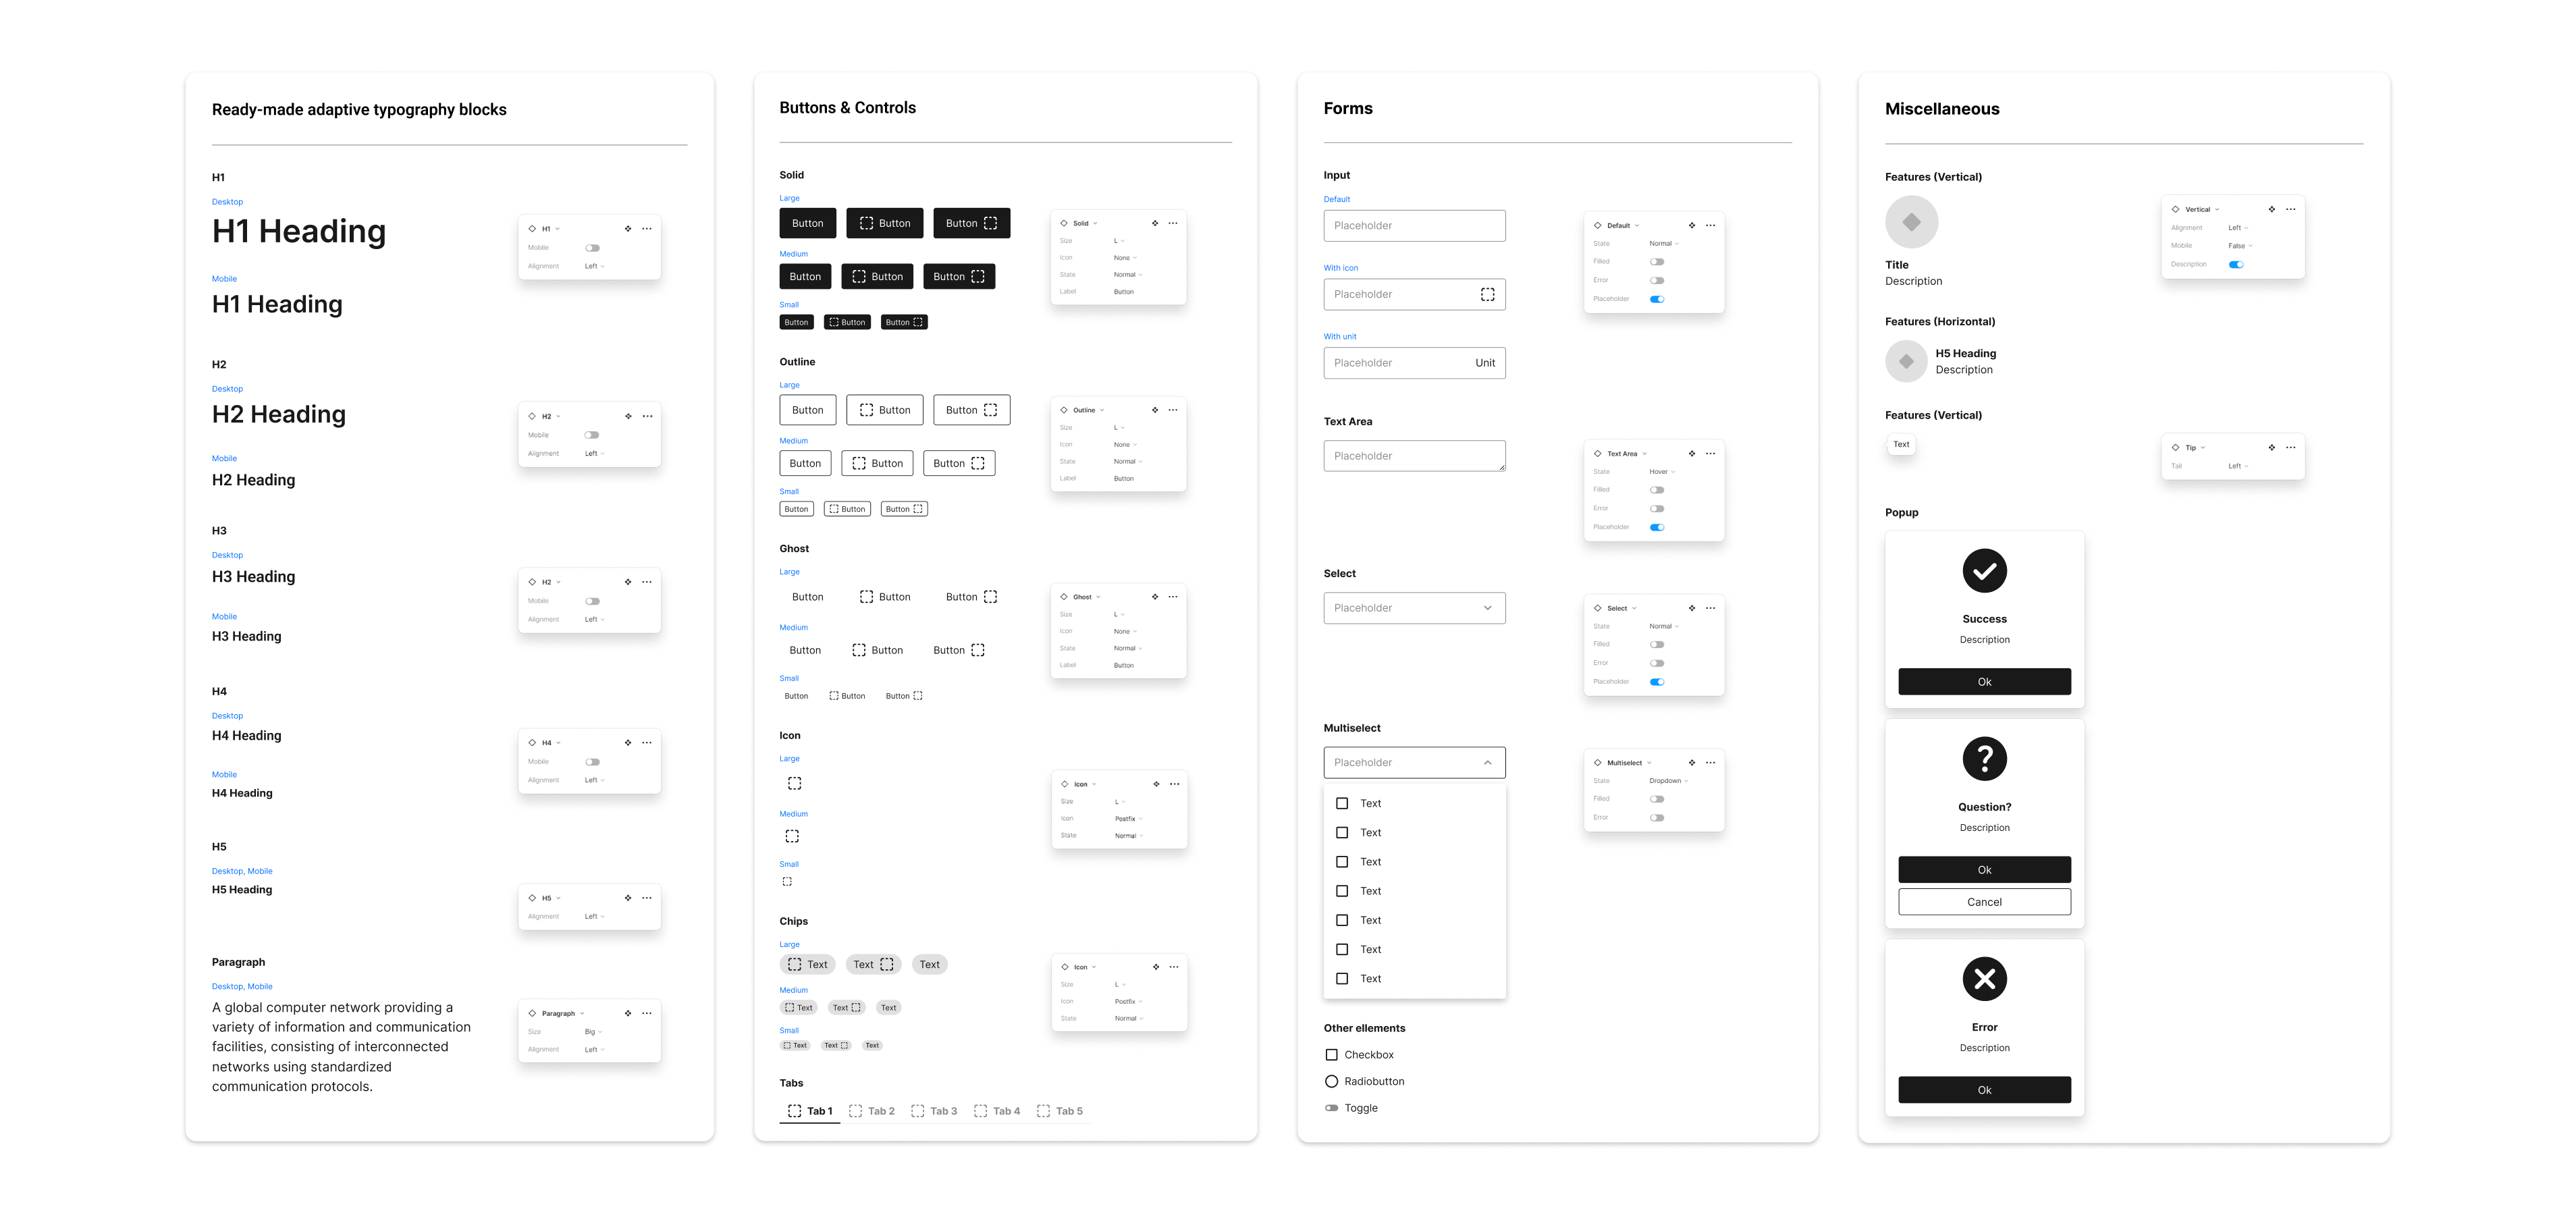Toggle the switch labeled Toggle
Viewport: 2576px width, 1215px height.
pyautogui.click(x=1331, y=1108)
